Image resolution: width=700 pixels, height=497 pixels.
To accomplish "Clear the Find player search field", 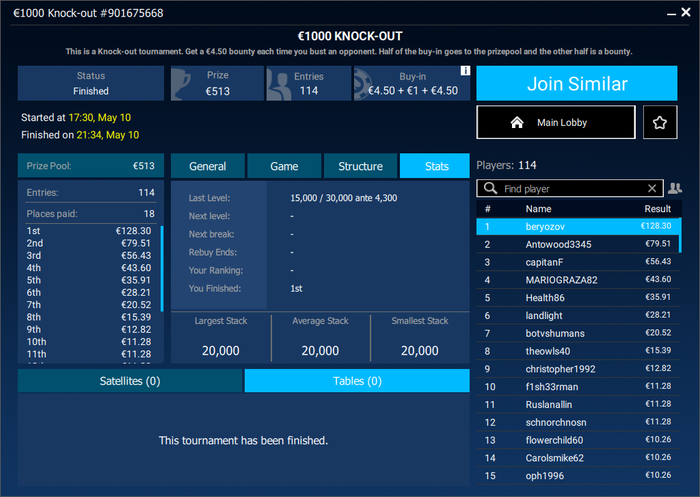I will 652,188.
